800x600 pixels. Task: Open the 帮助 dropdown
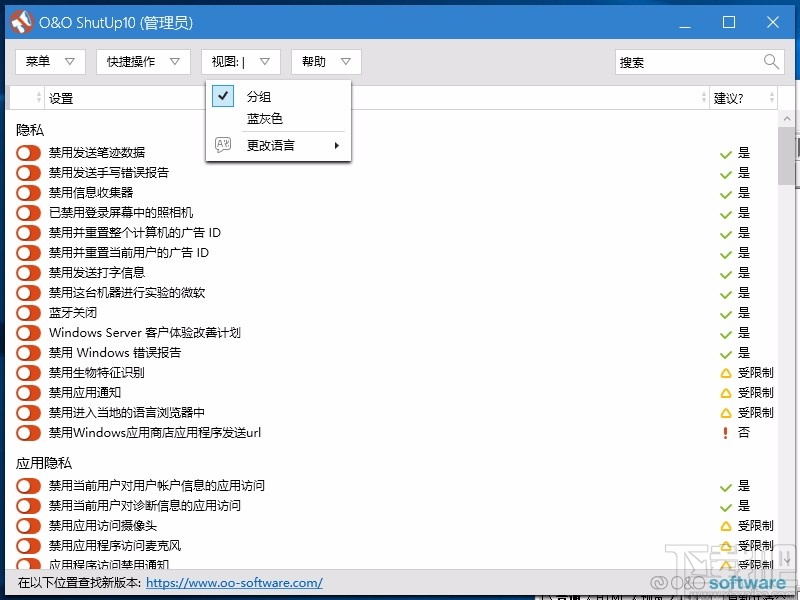pyautogui.click(x=327, y=62)
